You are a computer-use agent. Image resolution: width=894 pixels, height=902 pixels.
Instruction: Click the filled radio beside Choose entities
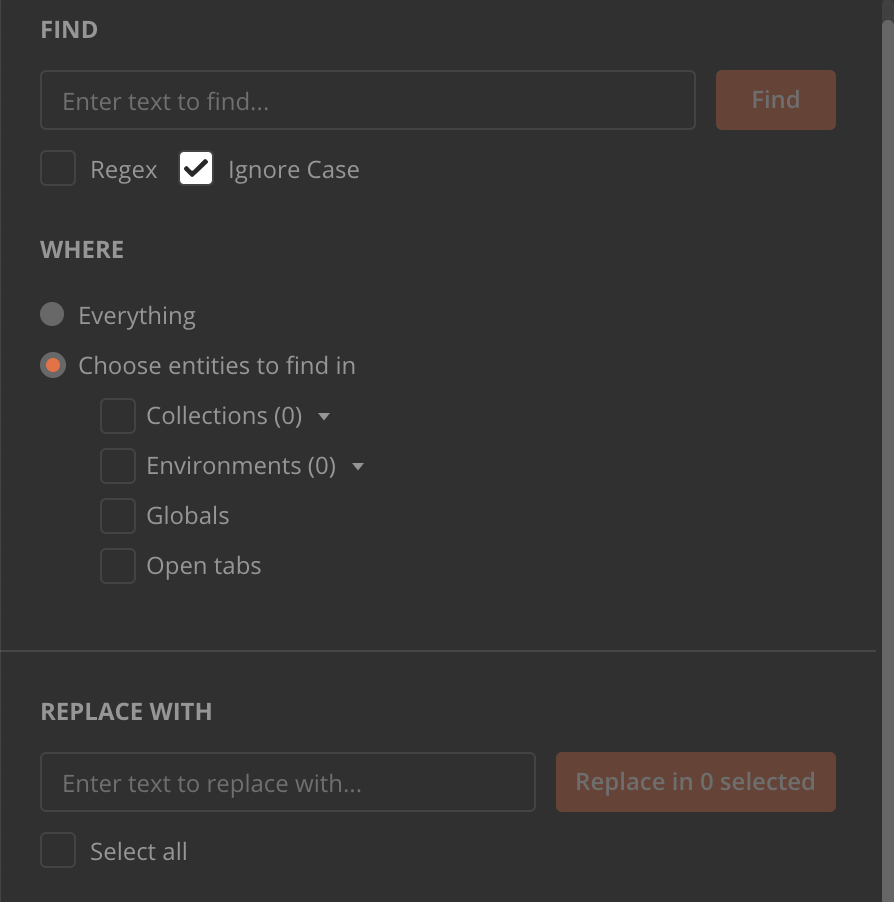point(52,365)
